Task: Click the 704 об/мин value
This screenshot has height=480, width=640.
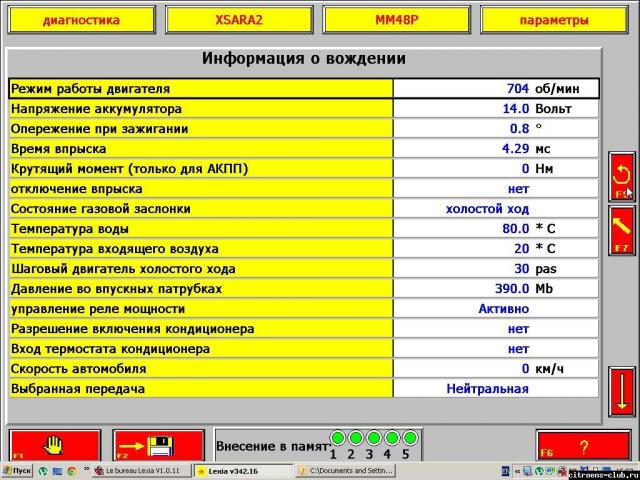Action: [x=543, y=89]
